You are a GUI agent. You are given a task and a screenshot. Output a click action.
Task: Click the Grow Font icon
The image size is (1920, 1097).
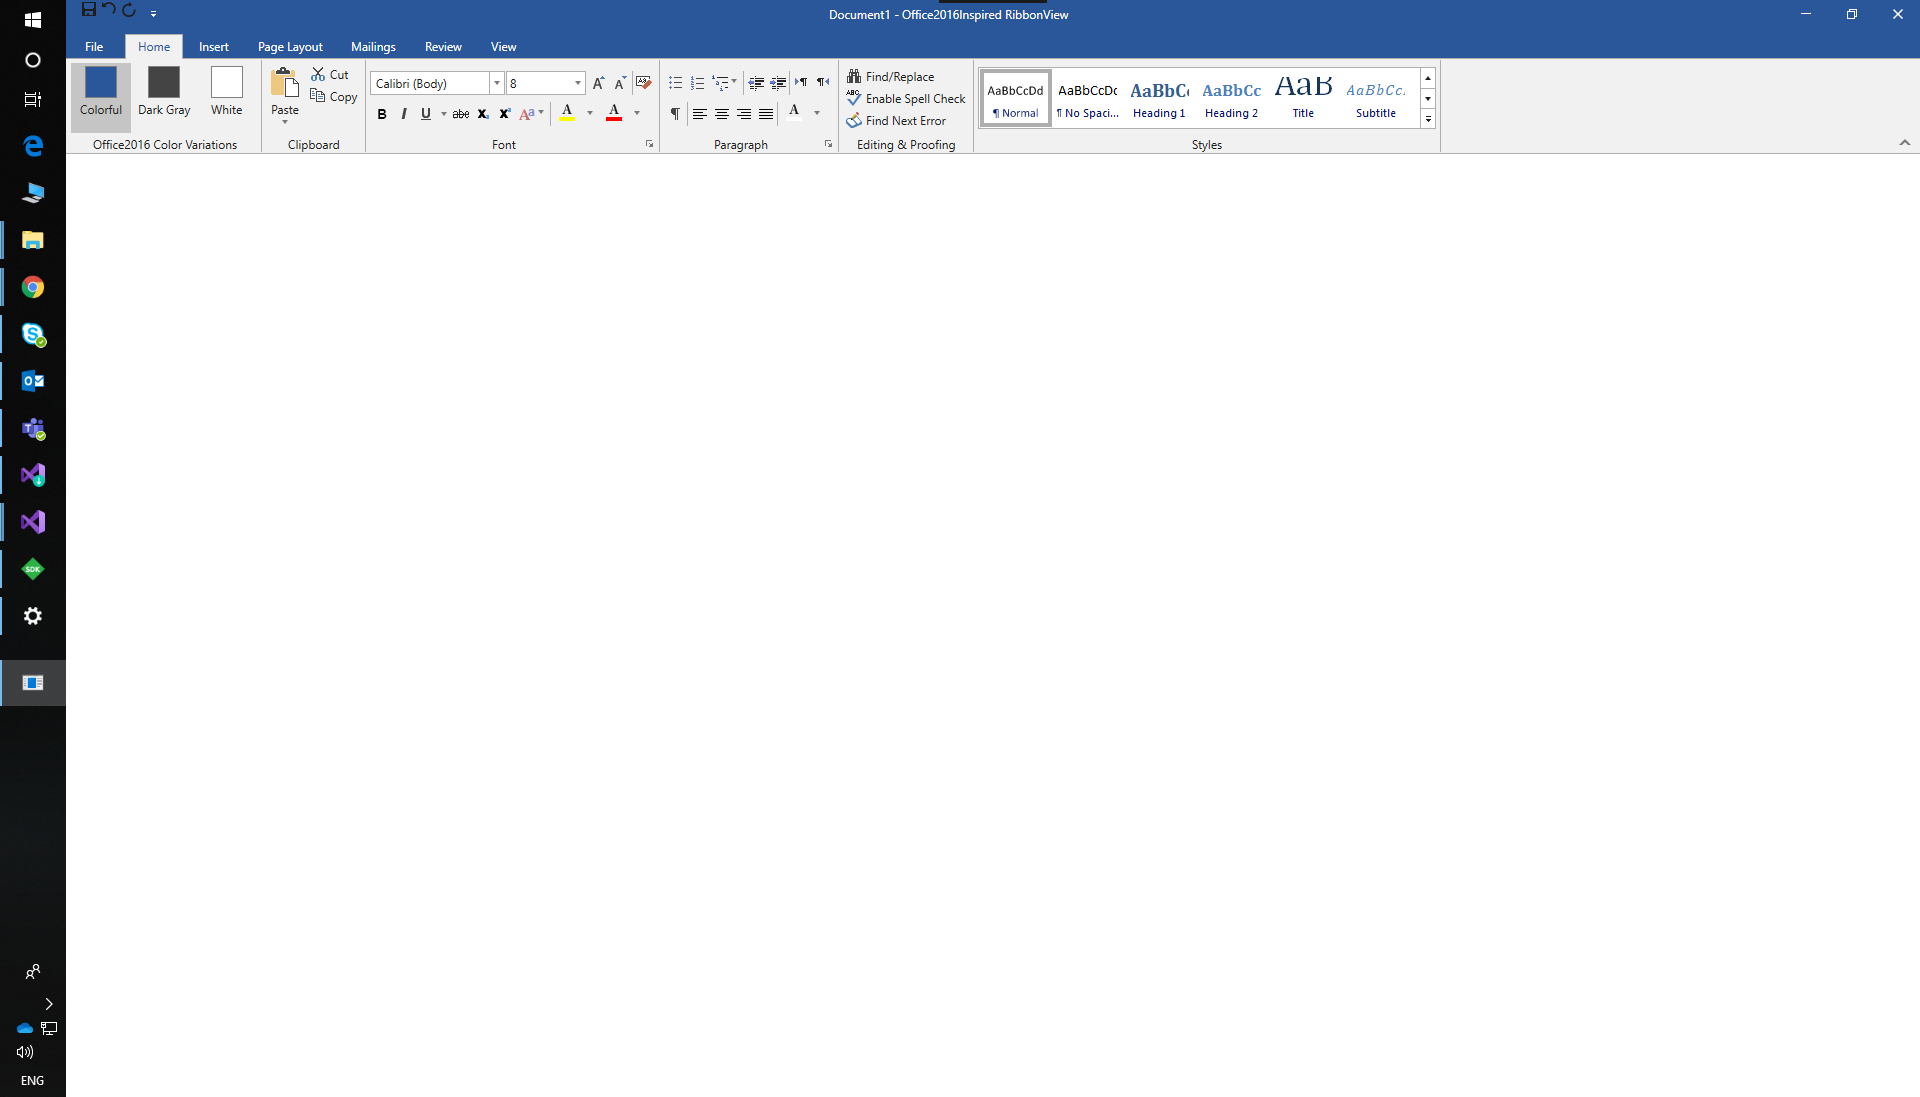pyautogui.click(x=598, y=83)
